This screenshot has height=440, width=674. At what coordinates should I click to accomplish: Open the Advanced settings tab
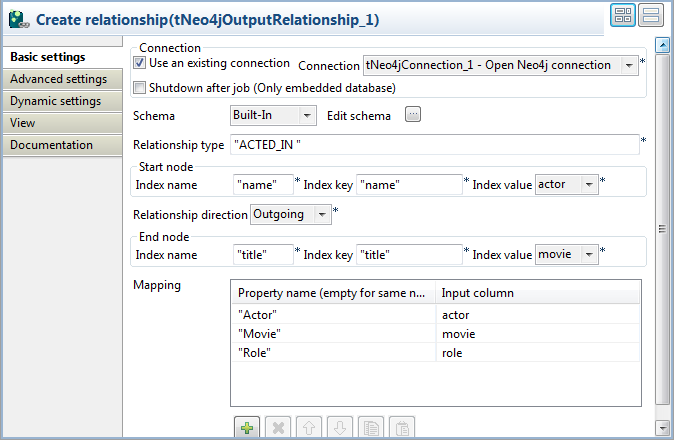pyautogui.click(x=58, y=79)
